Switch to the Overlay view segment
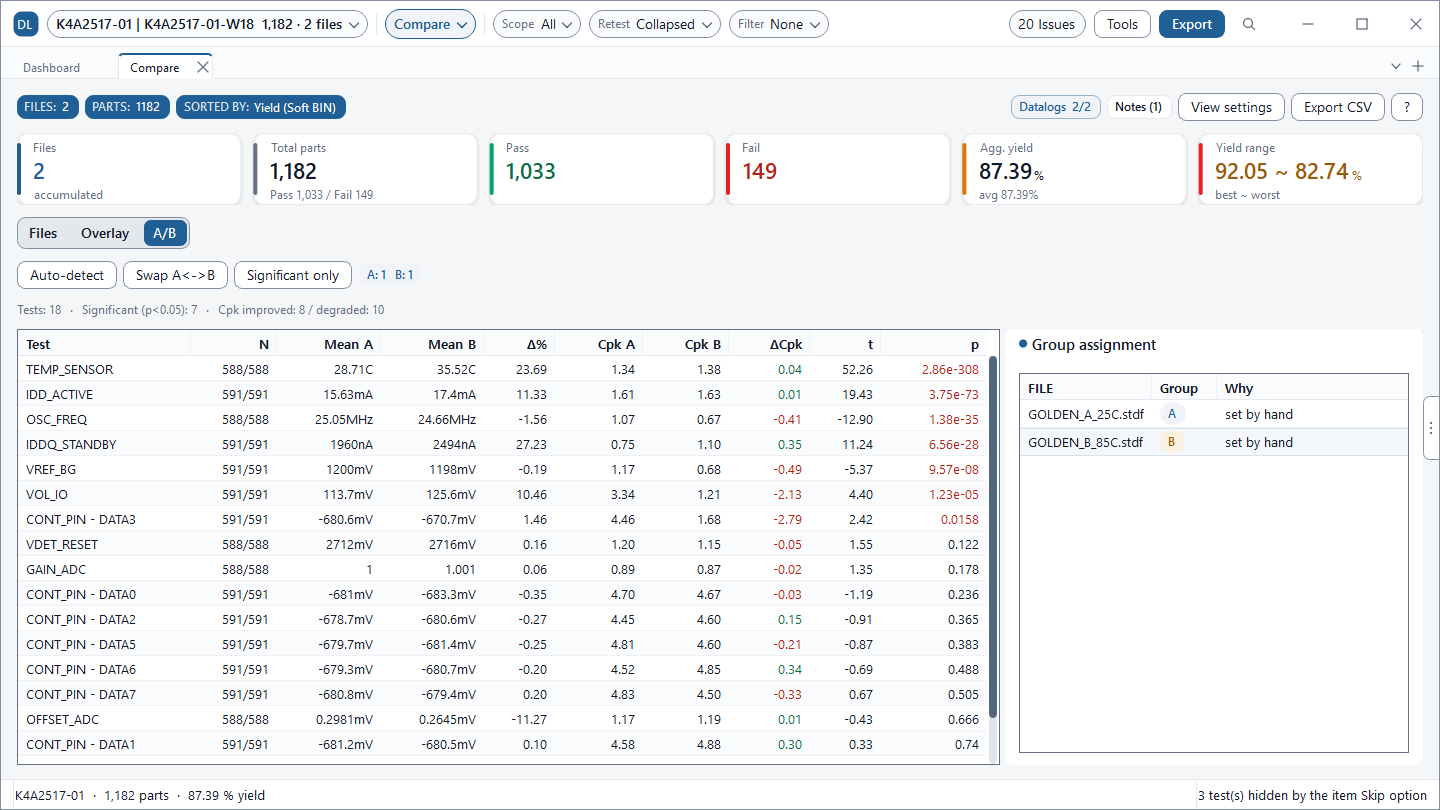1440x810 pixels. (x=105, y=233)
